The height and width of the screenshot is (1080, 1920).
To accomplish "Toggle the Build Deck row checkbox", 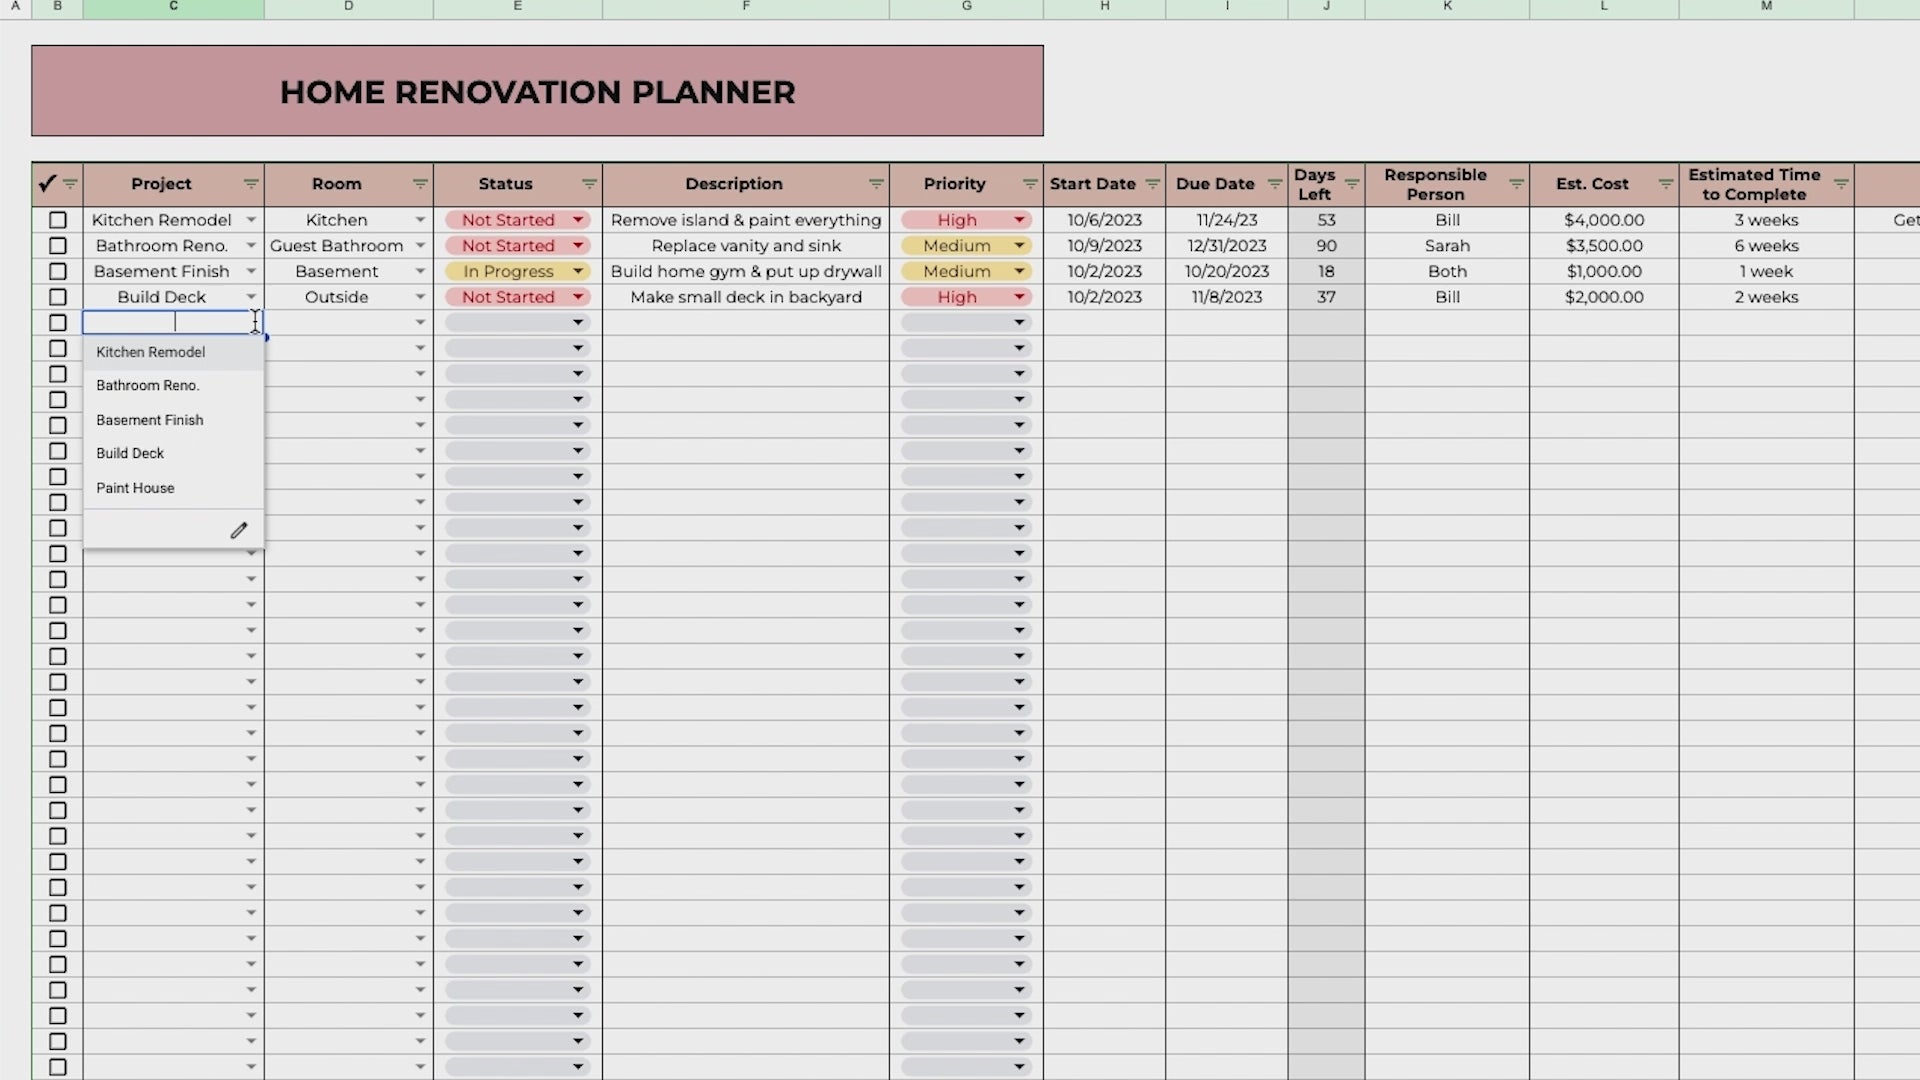I will click(58, 297).
